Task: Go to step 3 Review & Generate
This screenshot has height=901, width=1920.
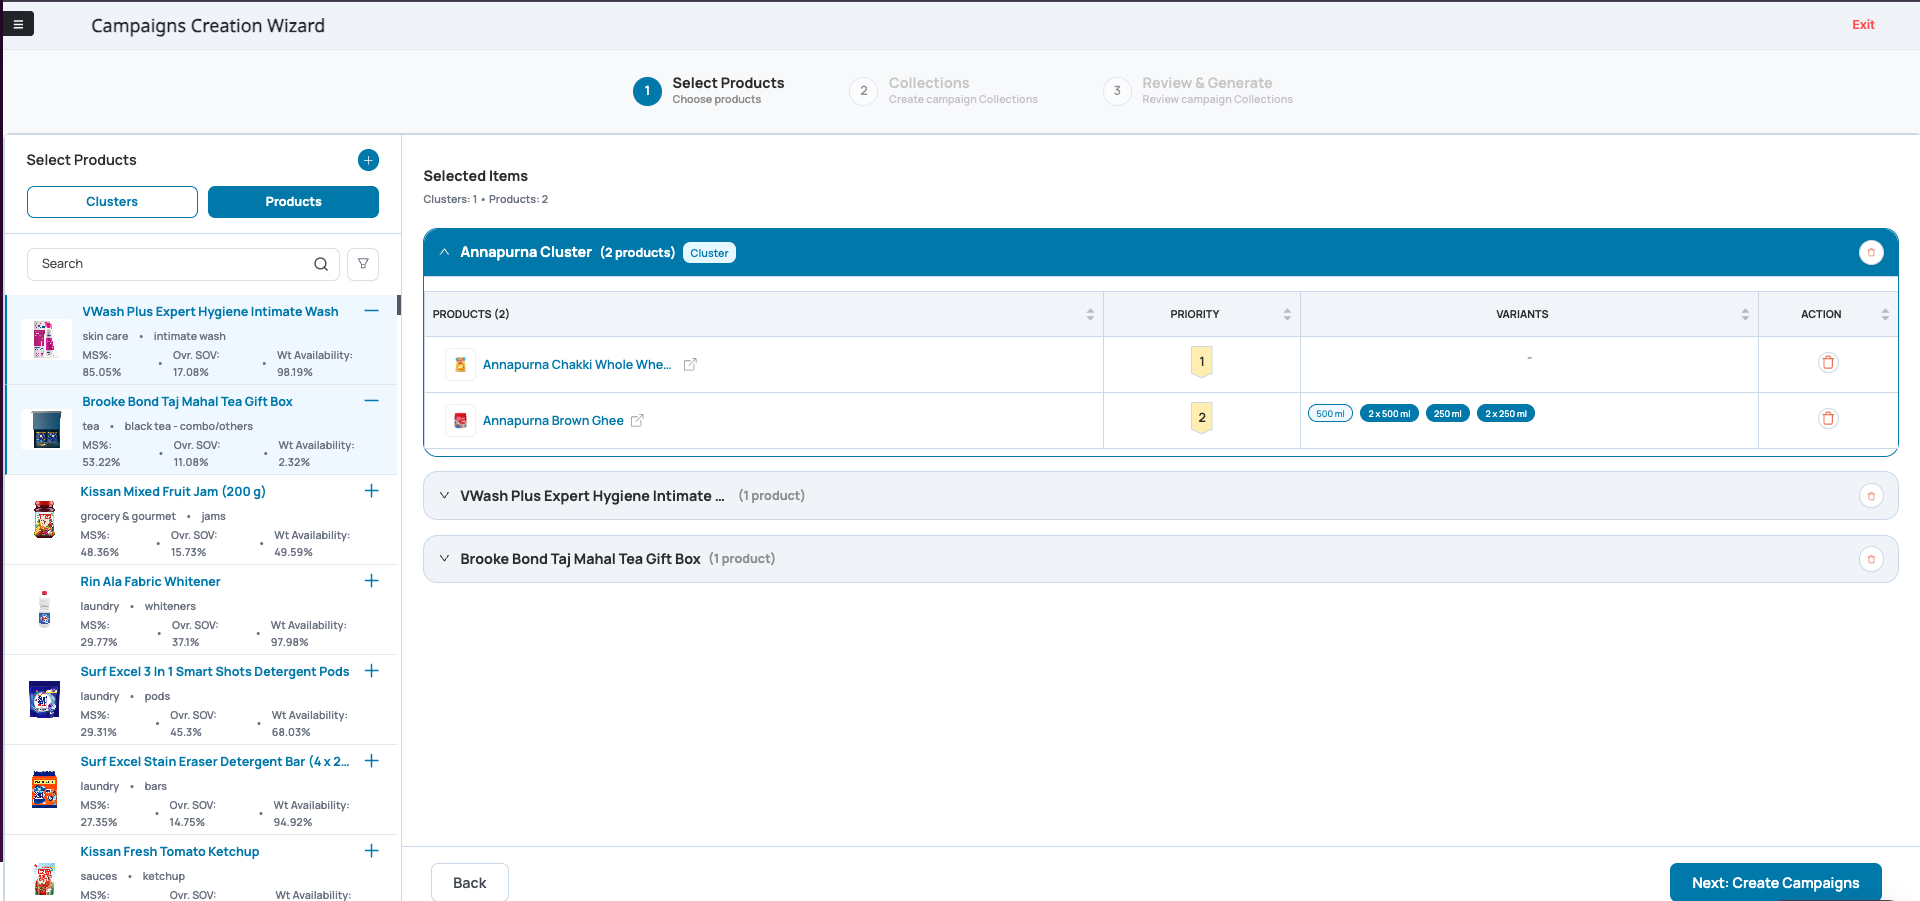Action: click(1198, 91)
